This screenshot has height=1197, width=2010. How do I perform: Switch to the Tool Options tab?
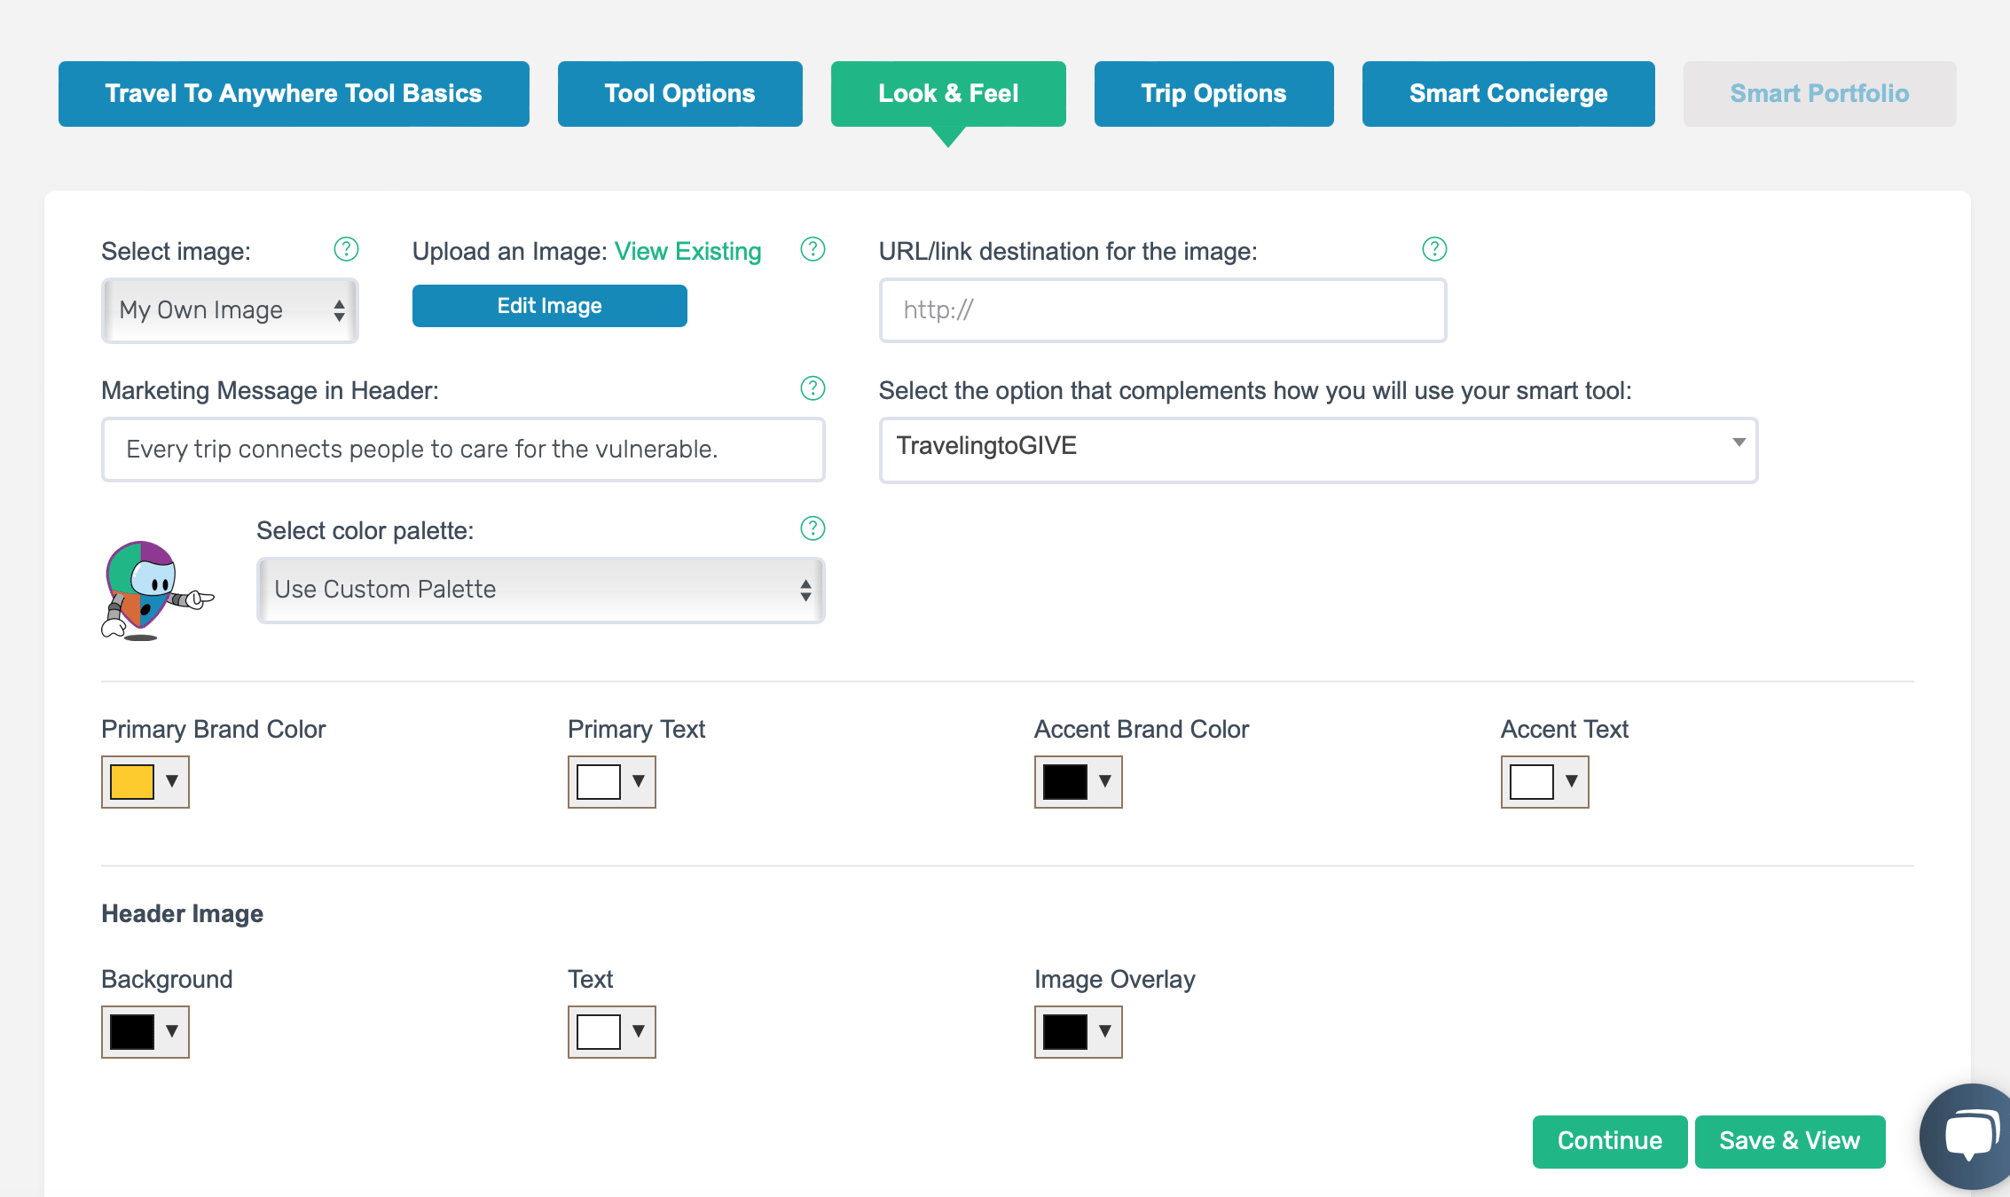click(680, 93)
